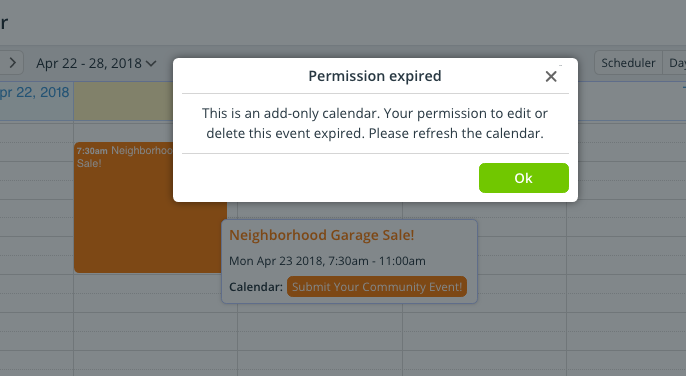Click the Calendar: label in the event popup
Viewport: 686px width, 376px height.
(x=256, y=287)
